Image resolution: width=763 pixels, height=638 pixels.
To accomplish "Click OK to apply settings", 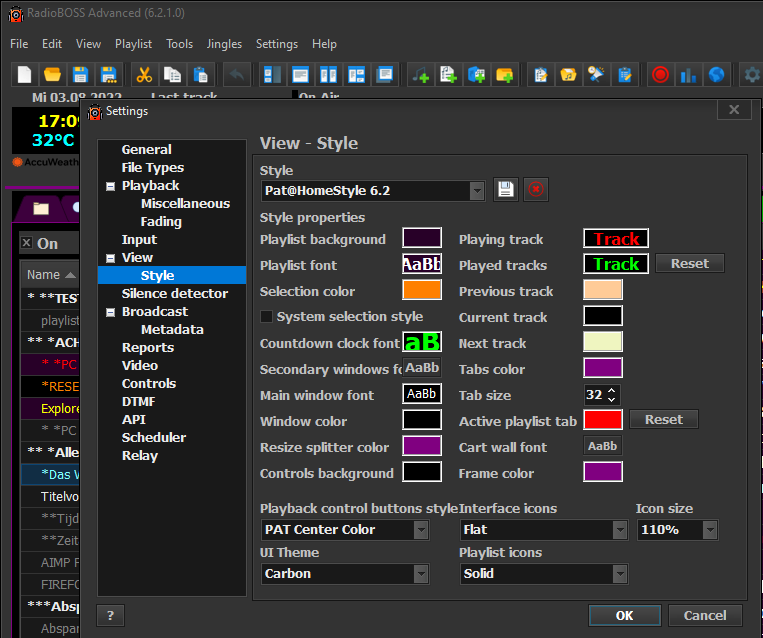I will click(624, 616).
